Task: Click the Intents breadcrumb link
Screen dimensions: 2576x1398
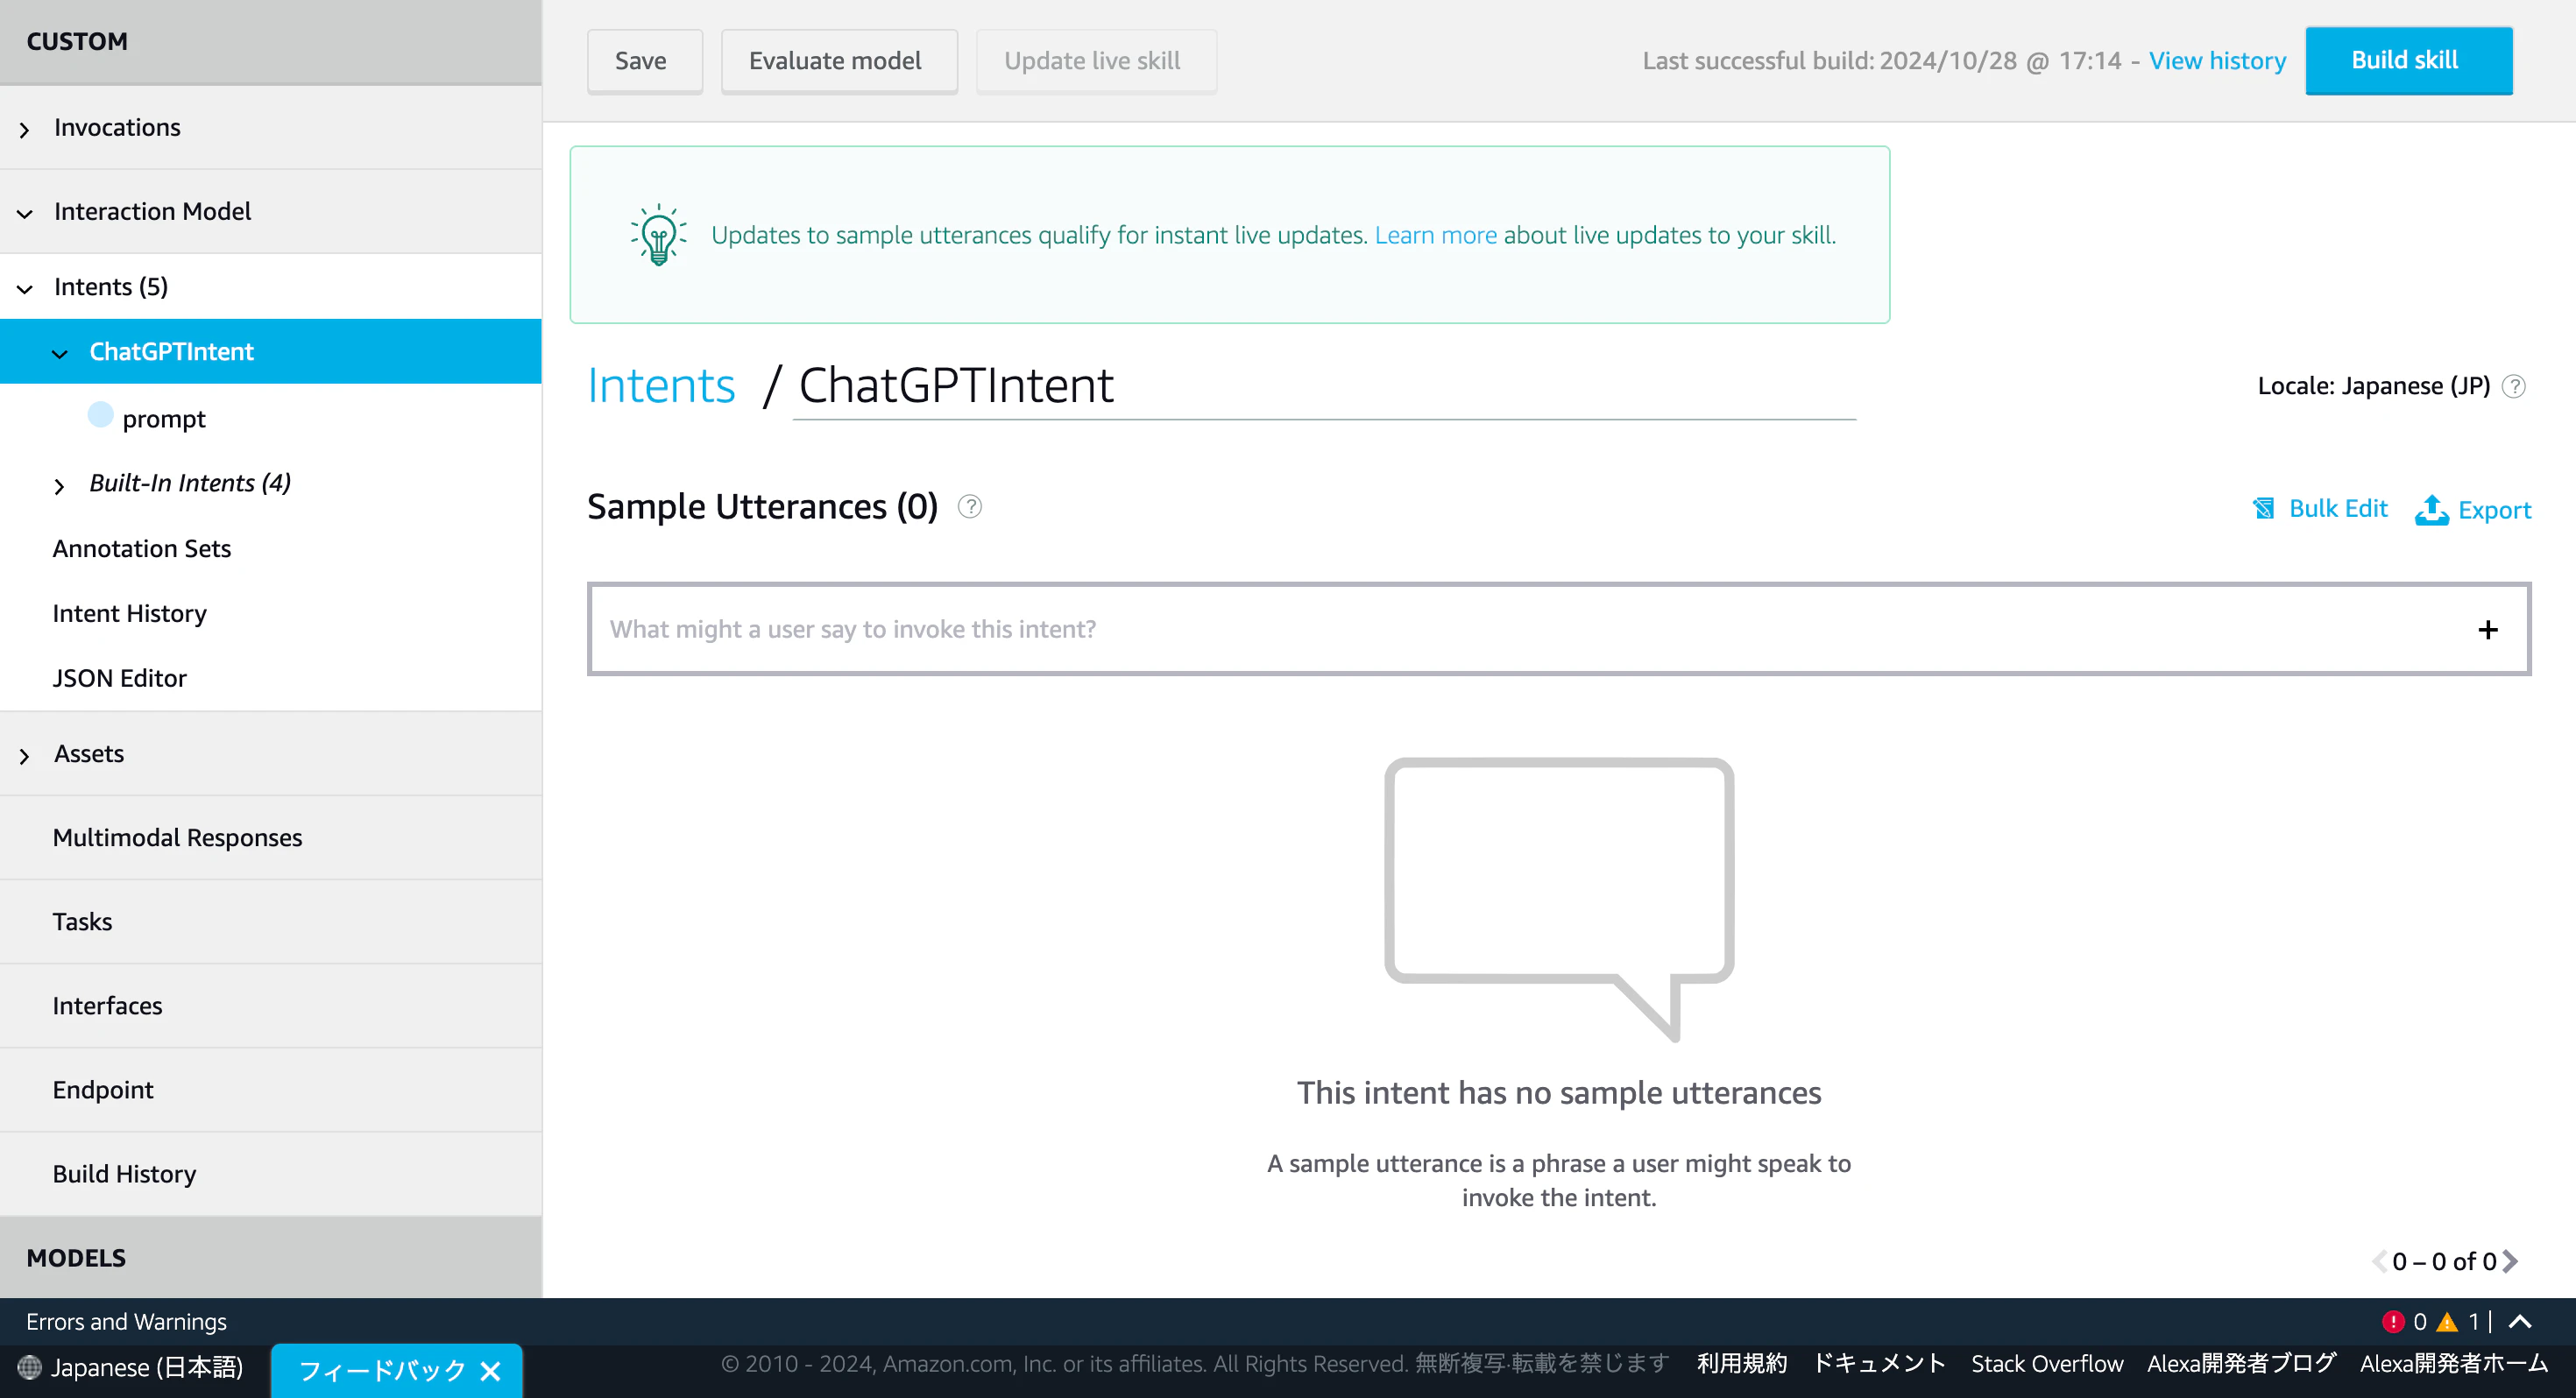Action: [661, 386]
